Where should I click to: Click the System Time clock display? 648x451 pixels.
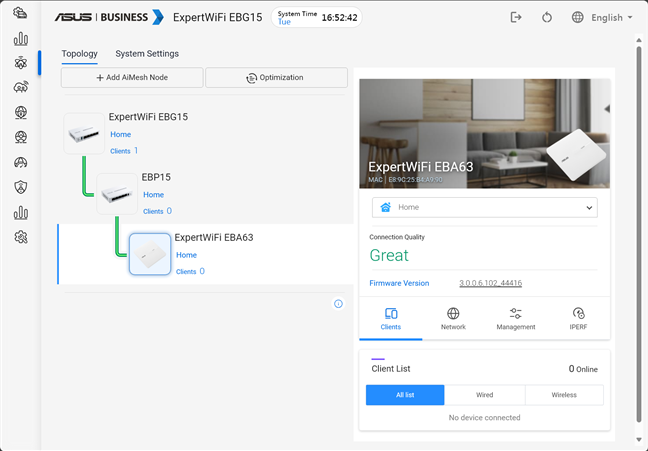(317, 17)
